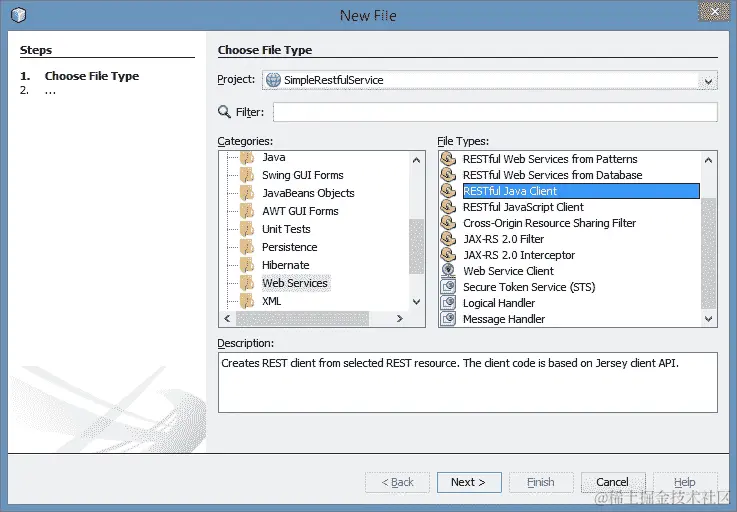Click the Swing GUI Forms folder icon
Viewport: 737px width, 512px height.
pyautogui.click(x=247, y=175)
